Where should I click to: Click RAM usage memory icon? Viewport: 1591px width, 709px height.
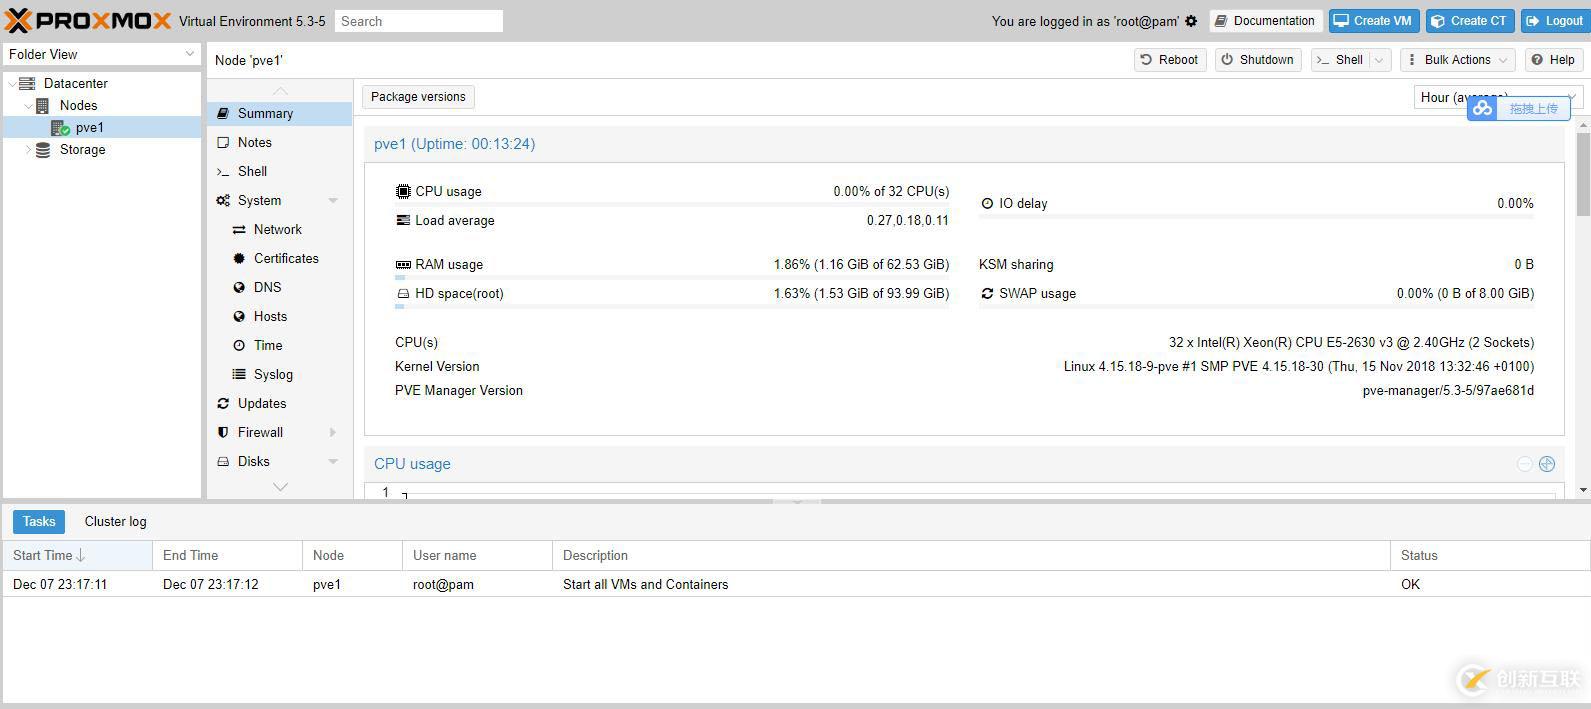[403, 265]
